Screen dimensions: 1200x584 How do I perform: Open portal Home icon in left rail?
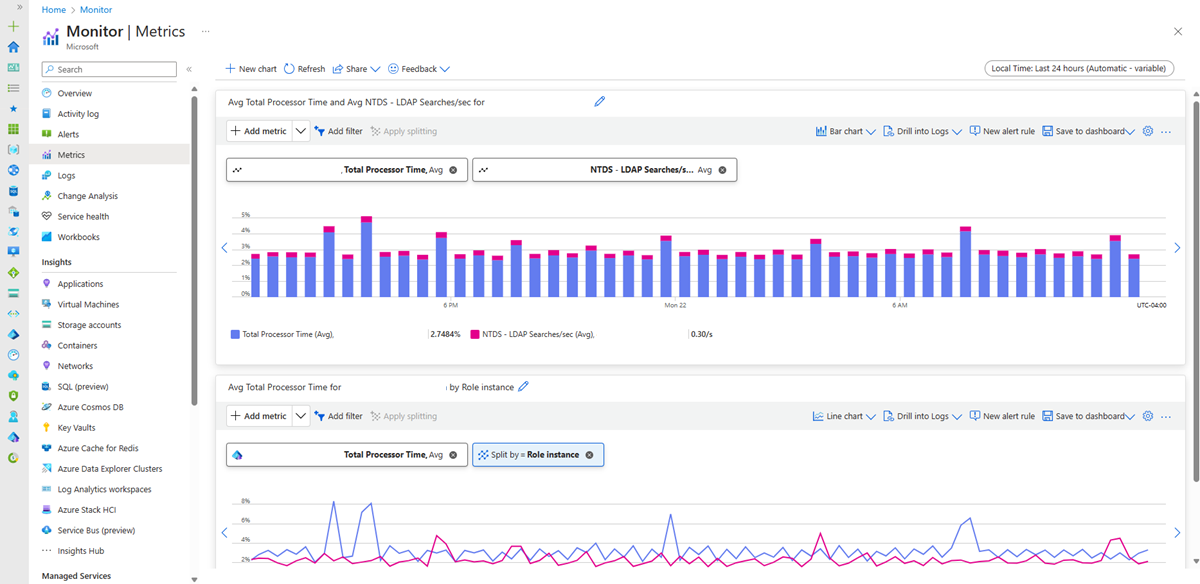click(13, 47)
